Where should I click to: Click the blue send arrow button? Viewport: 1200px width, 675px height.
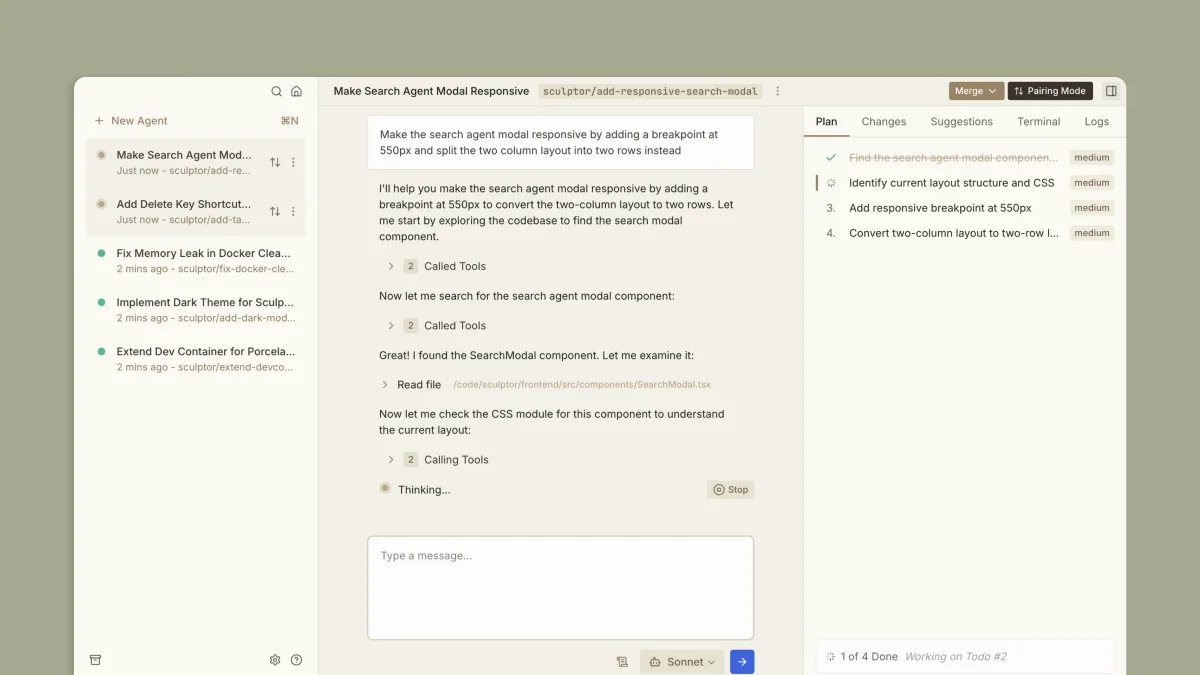tap(742, 662)
